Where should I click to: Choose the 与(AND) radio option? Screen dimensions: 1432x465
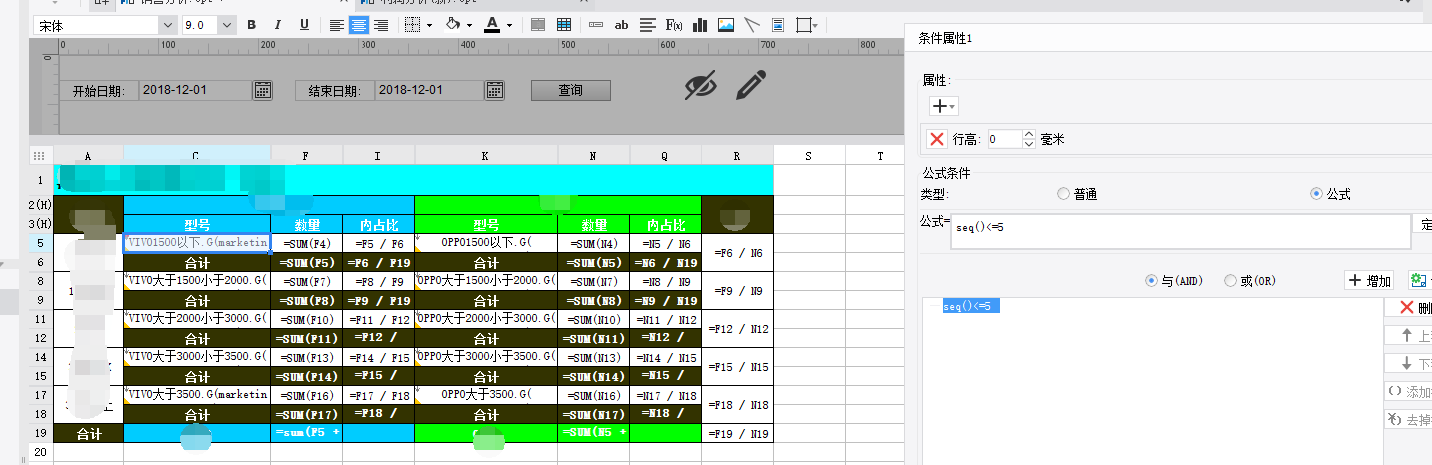(1151, 281)
